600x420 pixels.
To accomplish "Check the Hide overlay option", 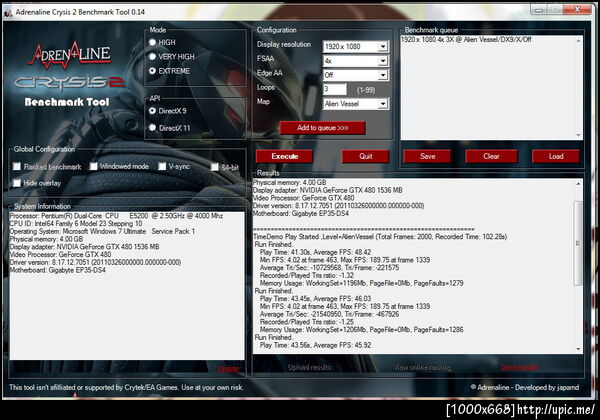I will click(16, 183).
